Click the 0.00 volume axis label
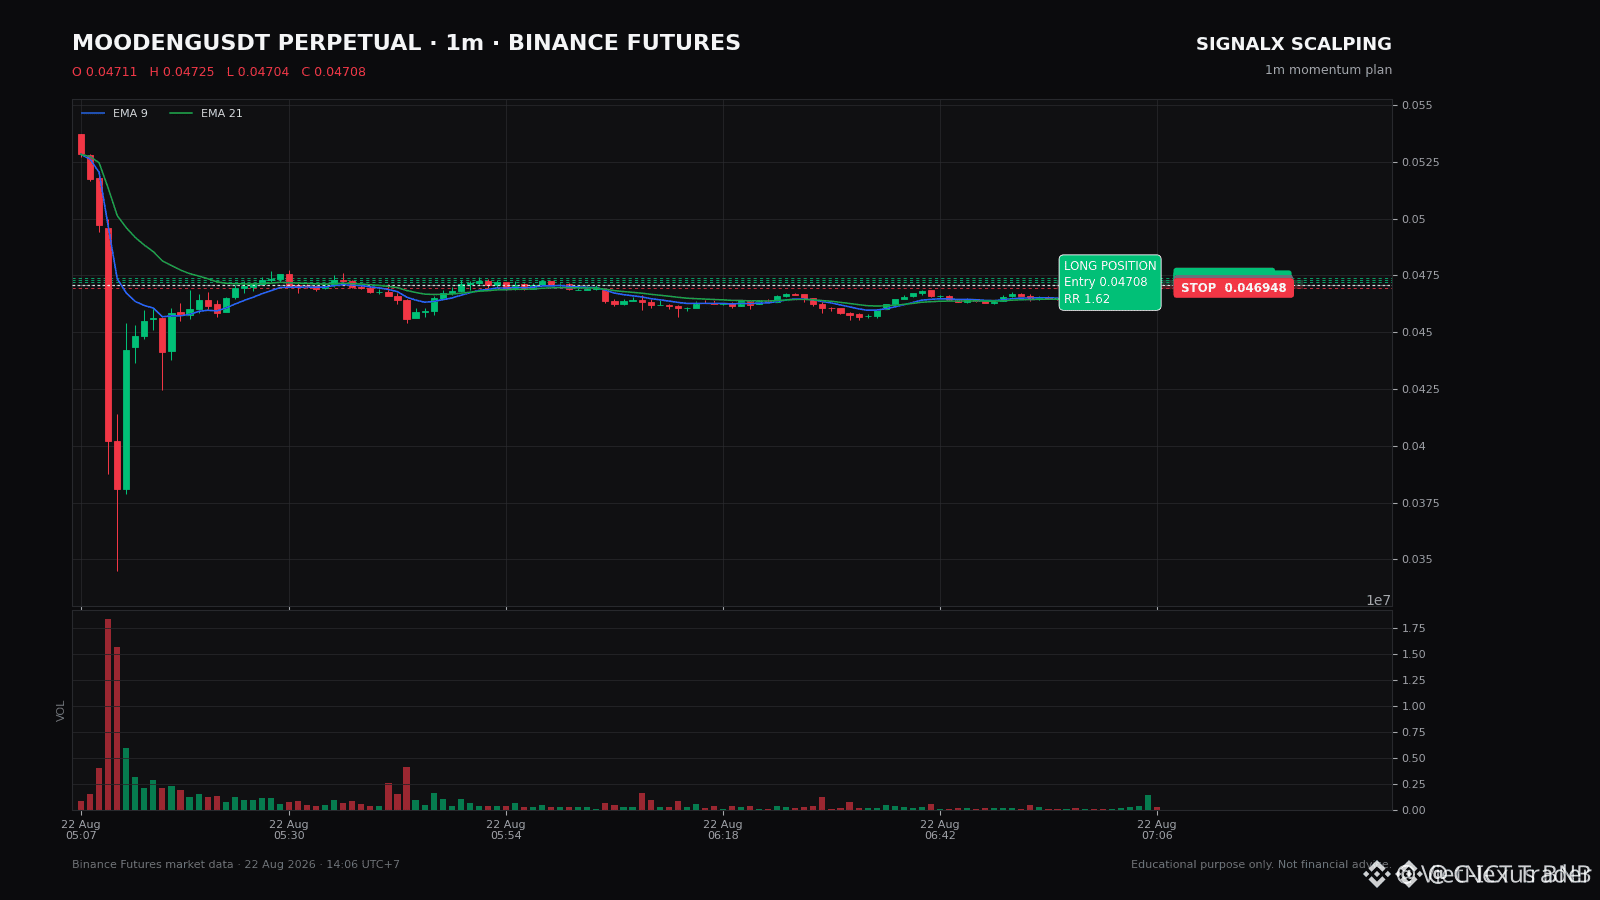The height and width of the screenshot is (900, 1600). click(1414, 811)
